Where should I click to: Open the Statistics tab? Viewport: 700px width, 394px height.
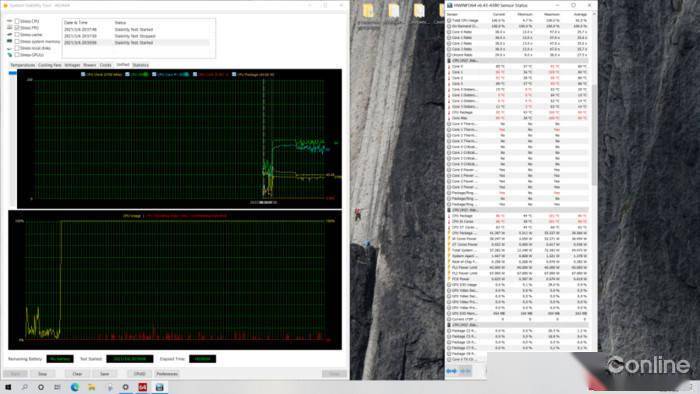coord(140,65)
